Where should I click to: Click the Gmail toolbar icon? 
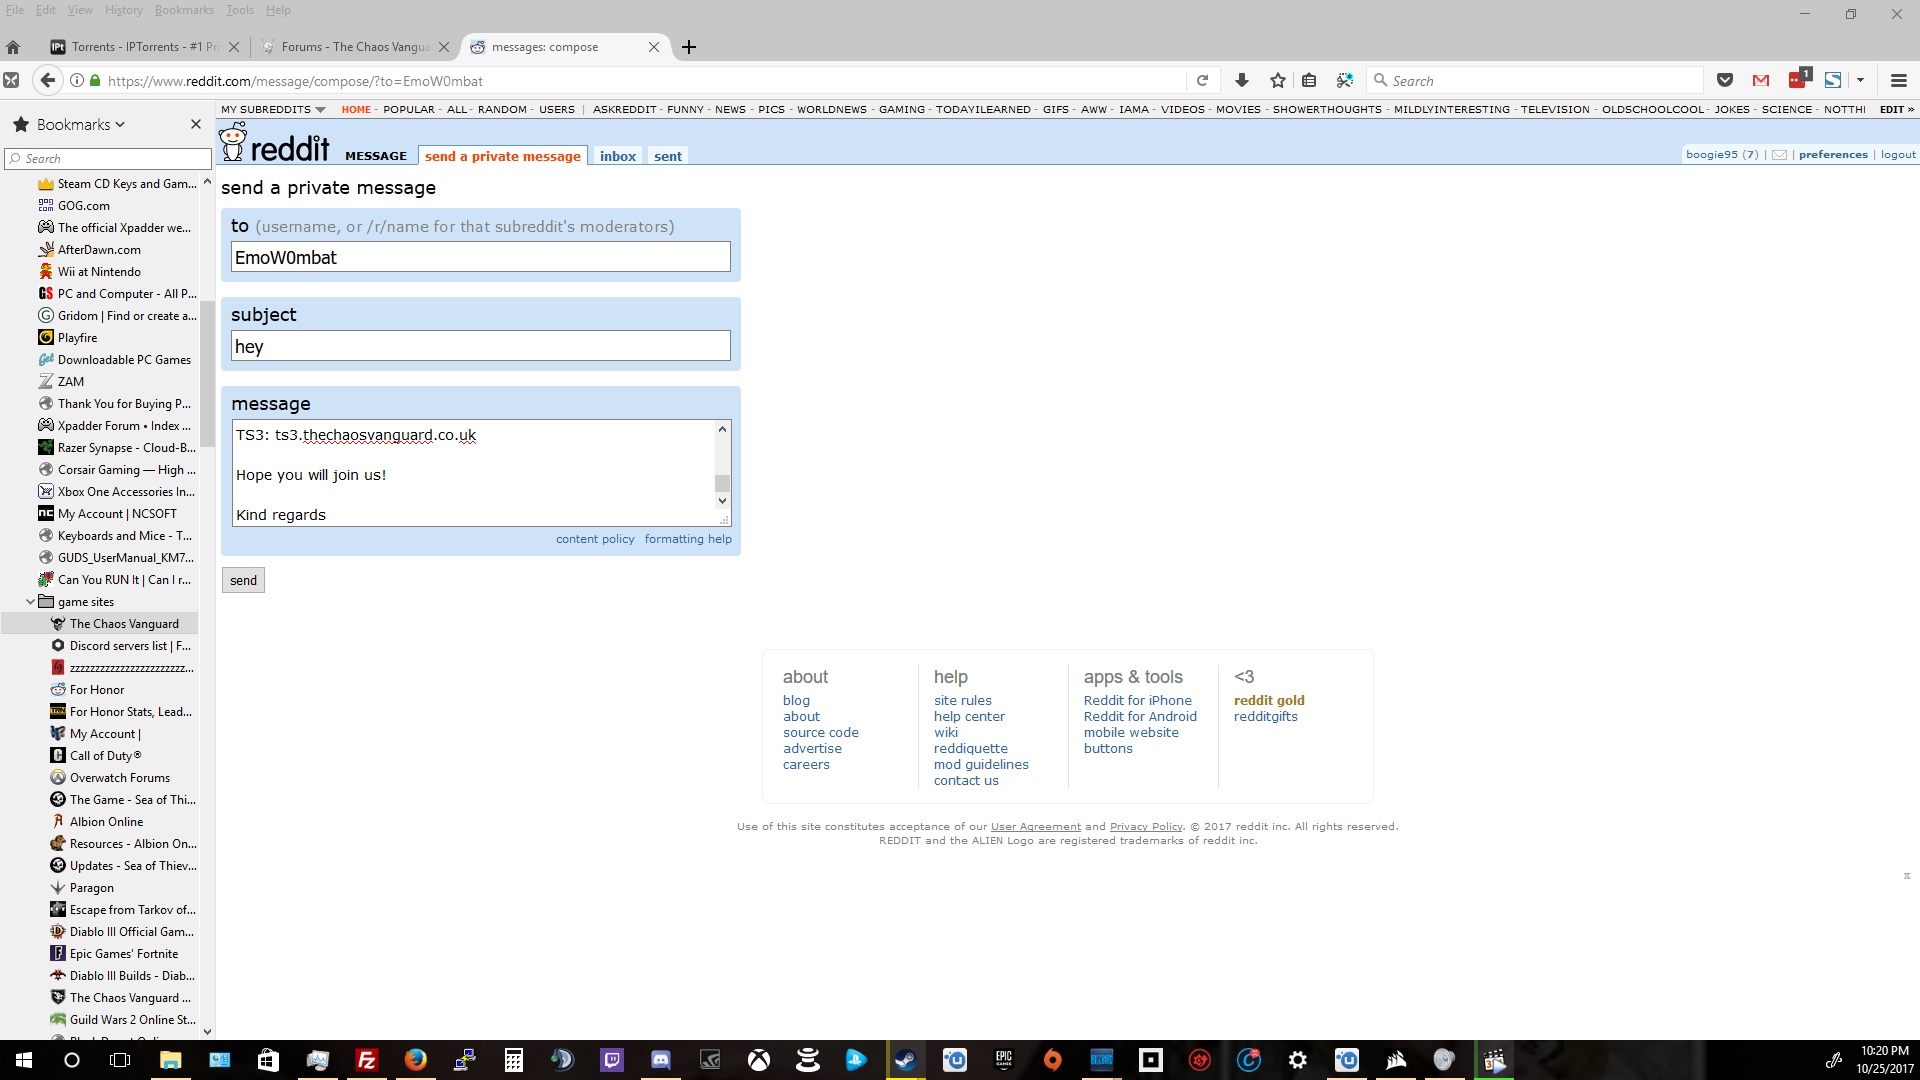click(x=1761, y=81)
